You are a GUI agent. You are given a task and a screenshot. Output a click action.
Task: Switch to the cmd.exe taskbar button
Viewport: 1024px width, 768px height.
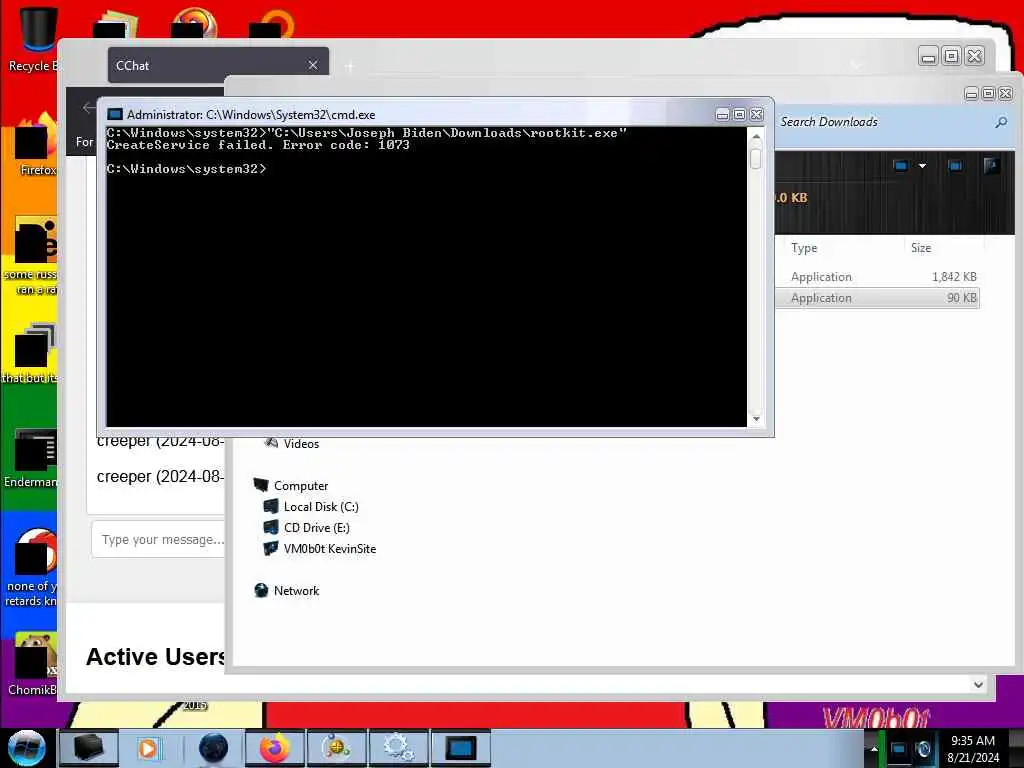(x=460, y=748)
